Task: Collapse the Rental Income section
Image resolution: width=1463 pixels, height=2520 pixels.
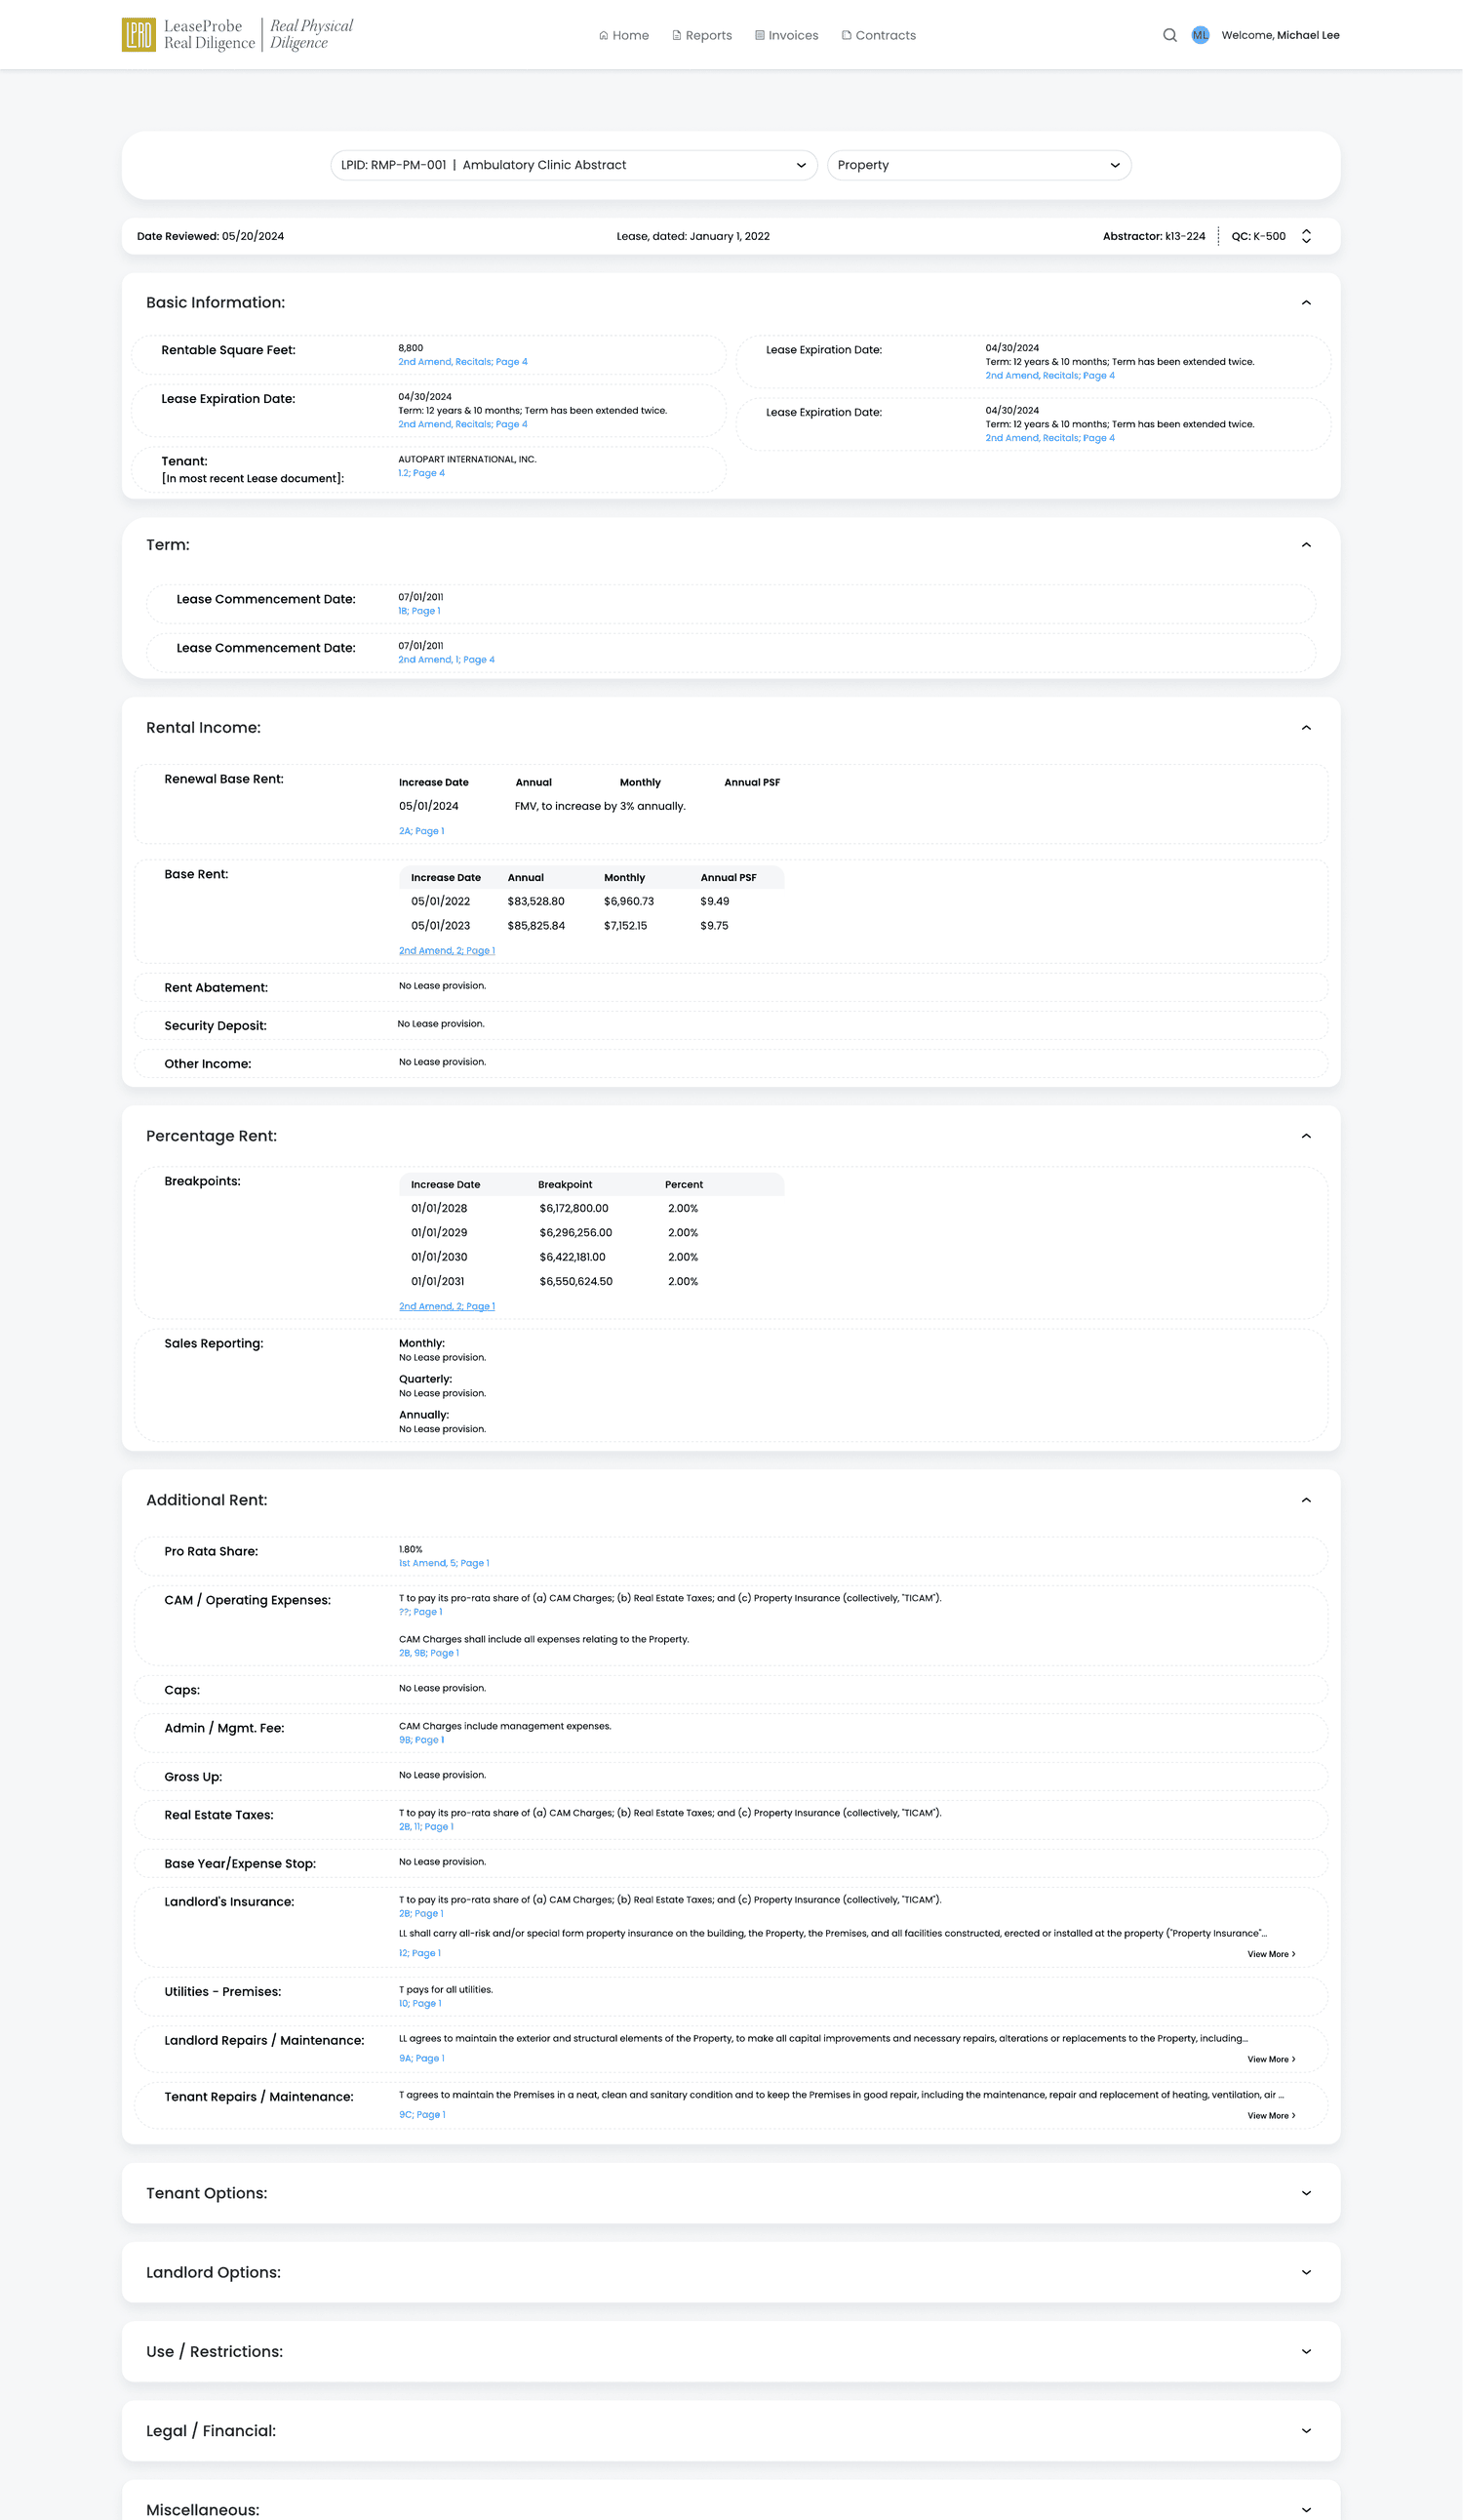Action: point(1306,728)
